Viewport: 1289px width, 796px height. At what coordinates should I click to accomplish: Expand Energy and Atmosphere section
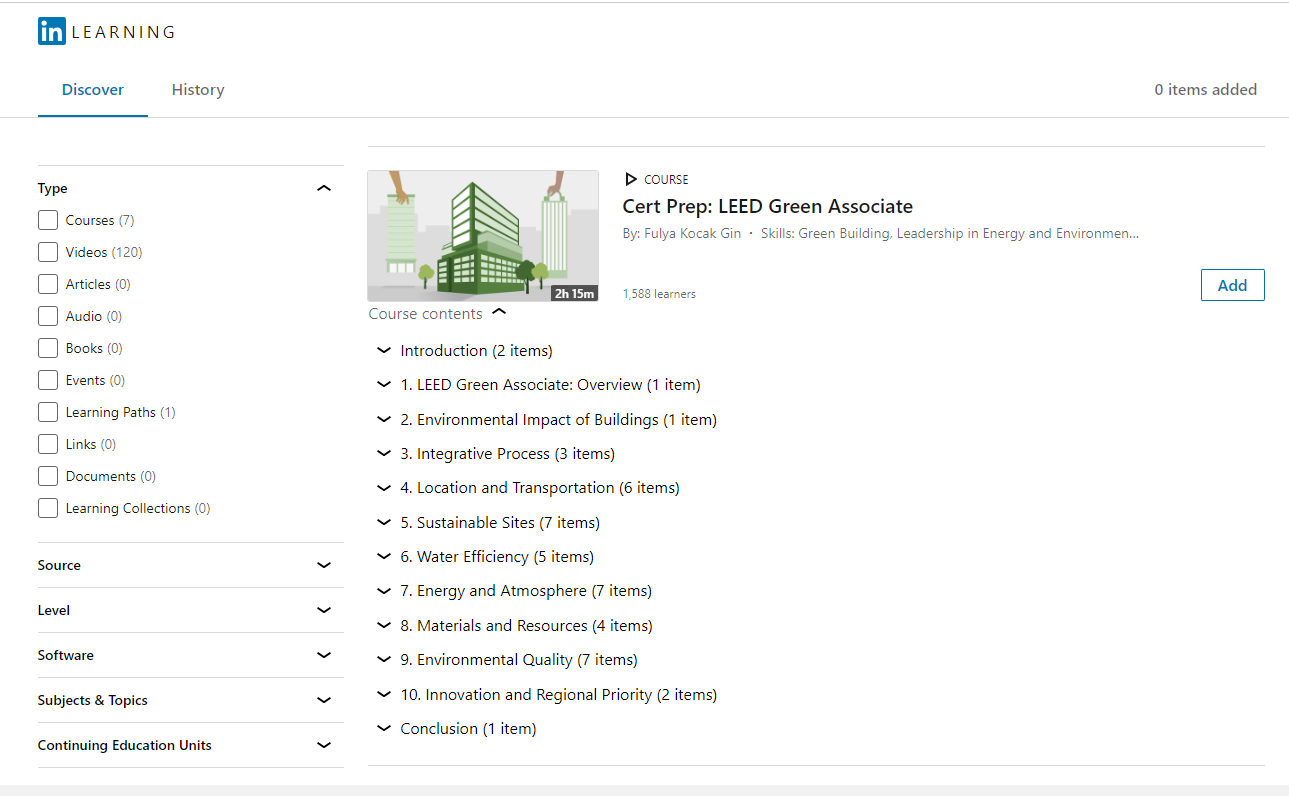point(383,591)
